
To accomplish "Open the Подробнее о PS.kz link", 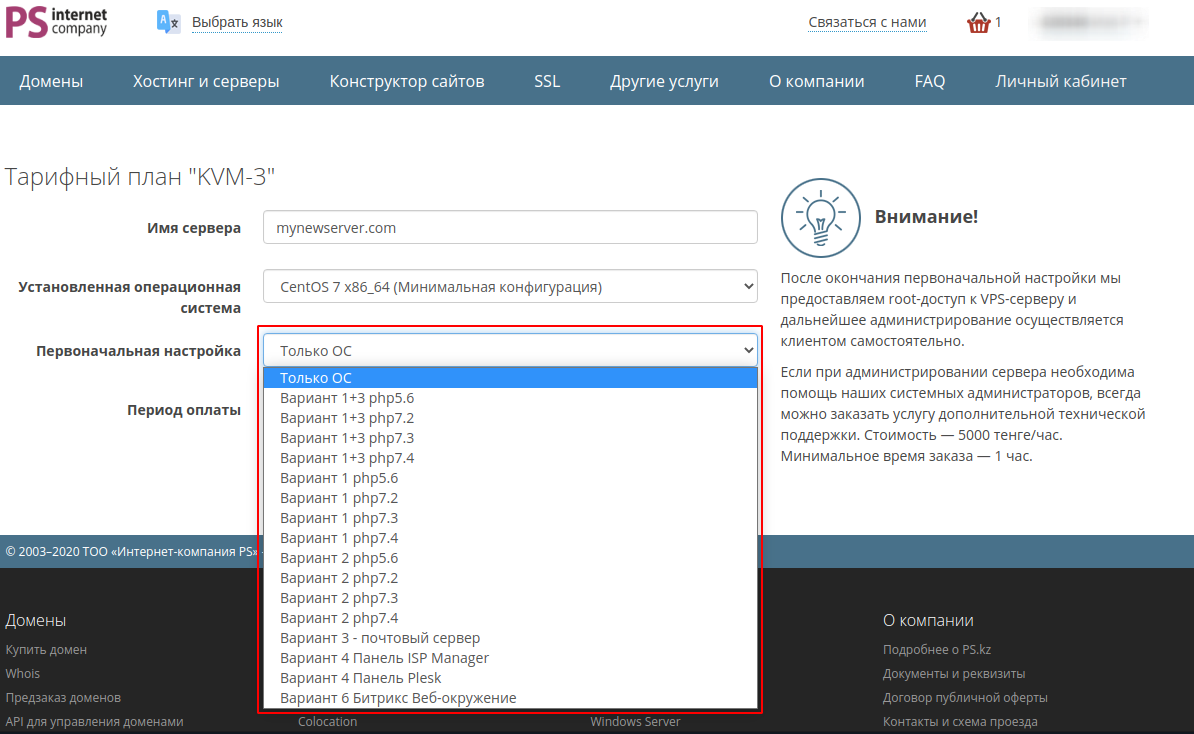I will click(937, 649).
